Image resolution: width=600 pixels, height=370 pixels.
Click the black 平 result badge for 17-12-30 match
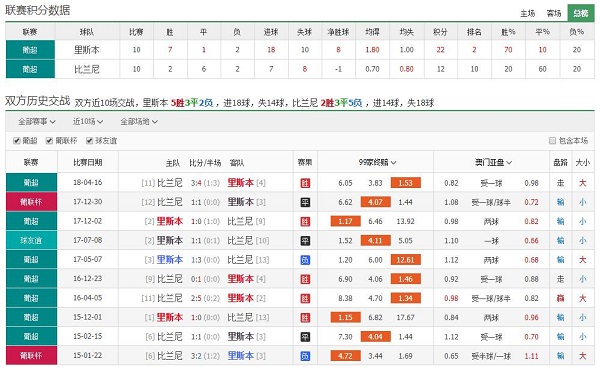point(305,202)
